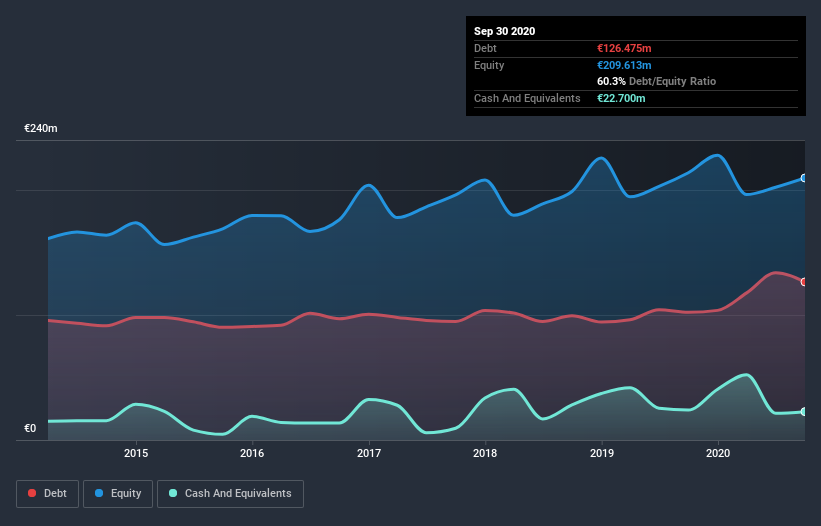Click the Equity label in tooltip
This screenshot has height=526, width=821.
pyautogui.click(x=489, y=65)
